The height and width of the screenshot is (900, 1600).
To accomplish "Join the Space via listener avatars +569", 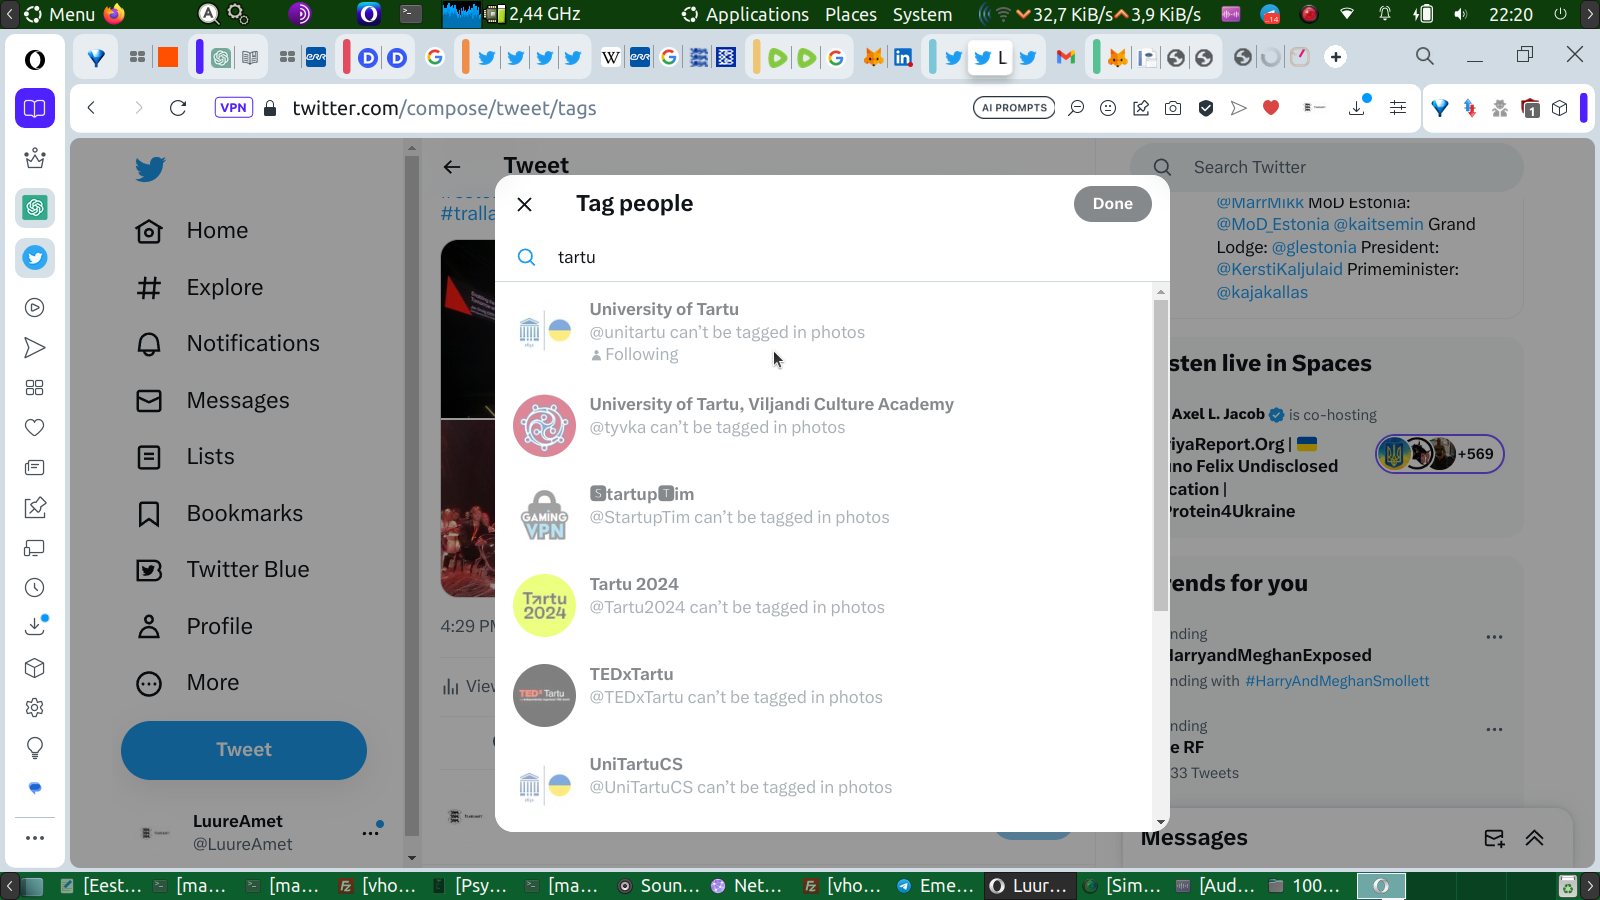I will [x=1439, y=454].
